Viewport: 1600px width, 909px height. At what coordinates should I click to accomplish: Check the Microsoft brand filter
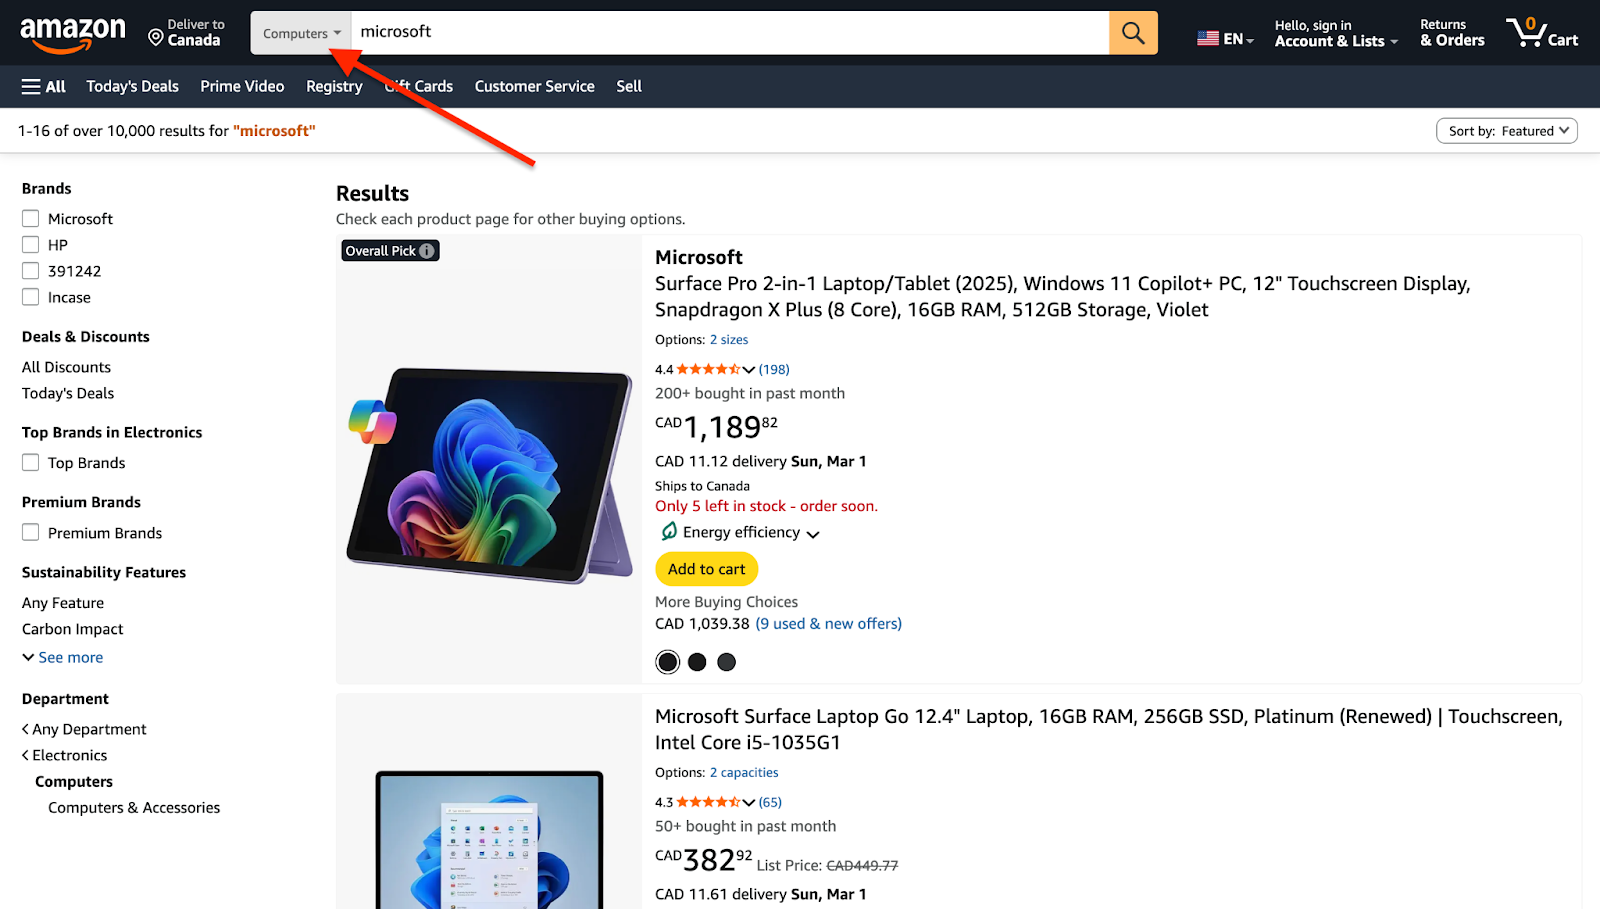tap(30, 217)
